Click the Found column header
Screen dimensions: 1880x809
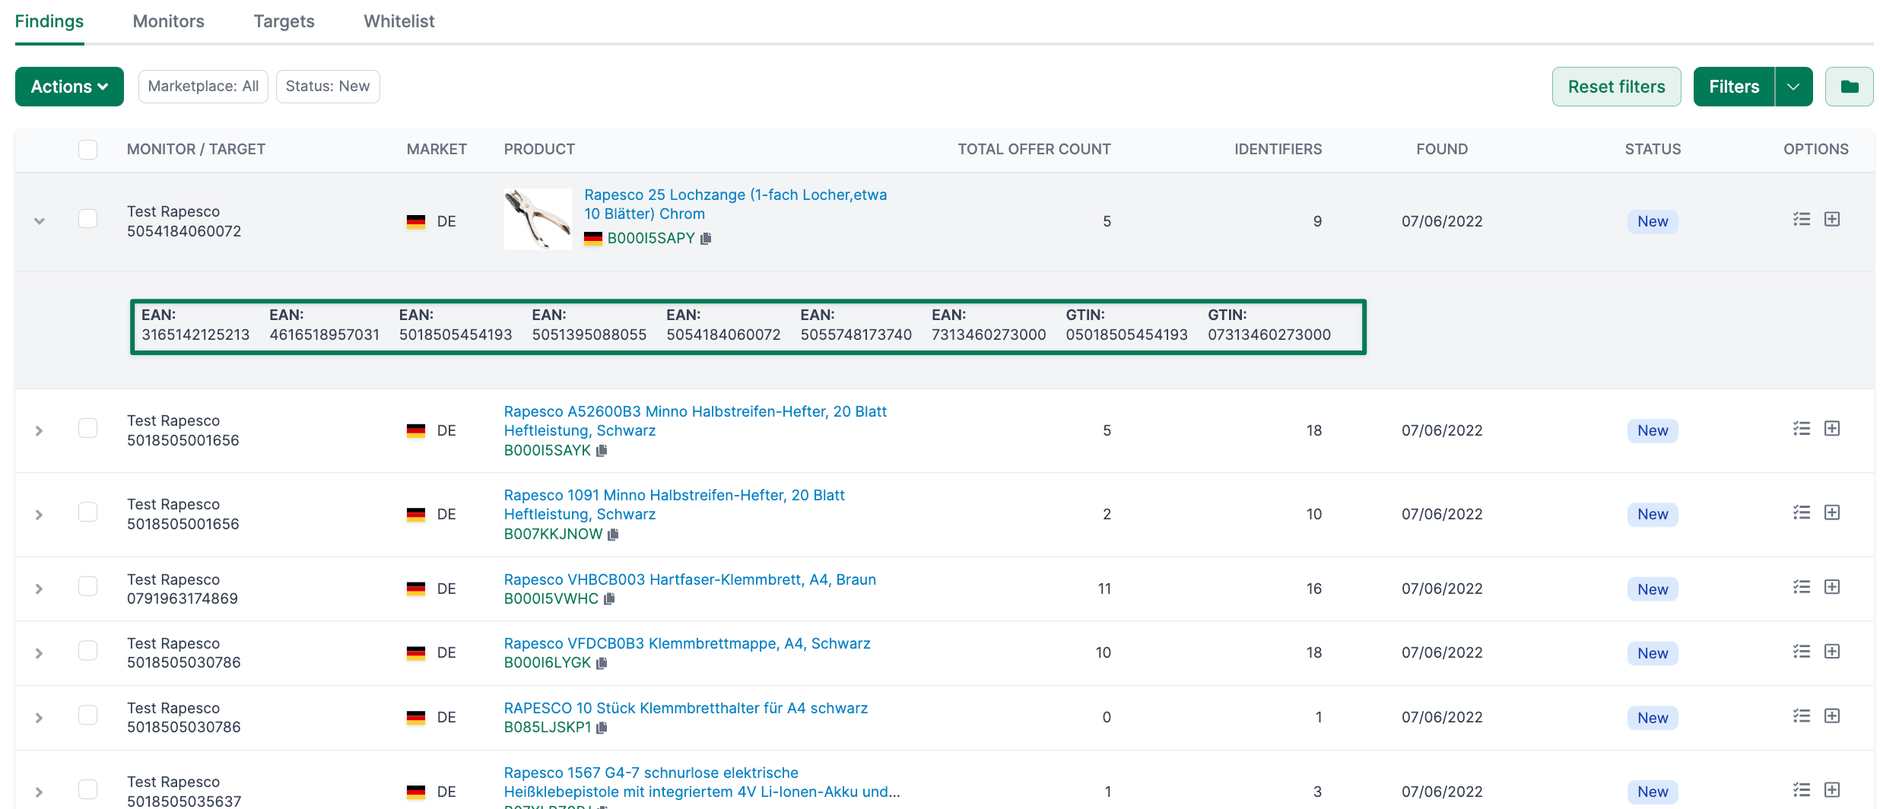click(x=1442, y=149)
